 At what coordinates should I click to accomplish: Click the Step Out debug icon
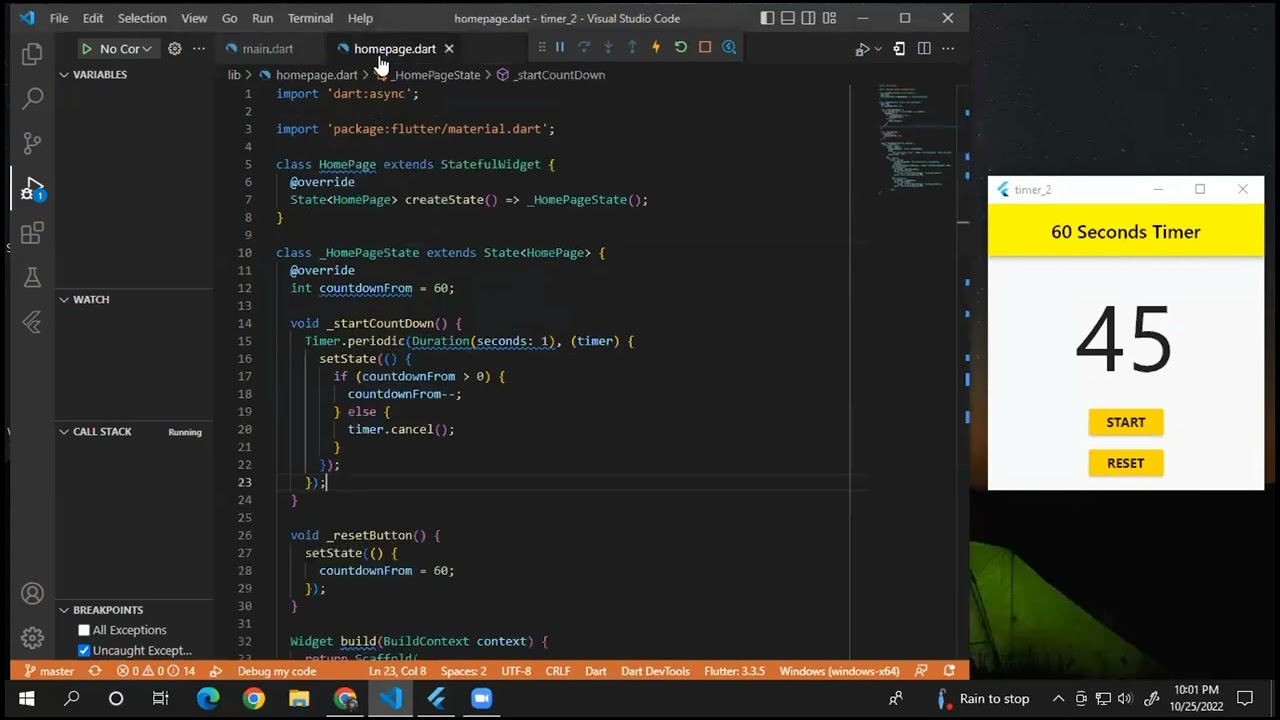(x=632, y=47)
